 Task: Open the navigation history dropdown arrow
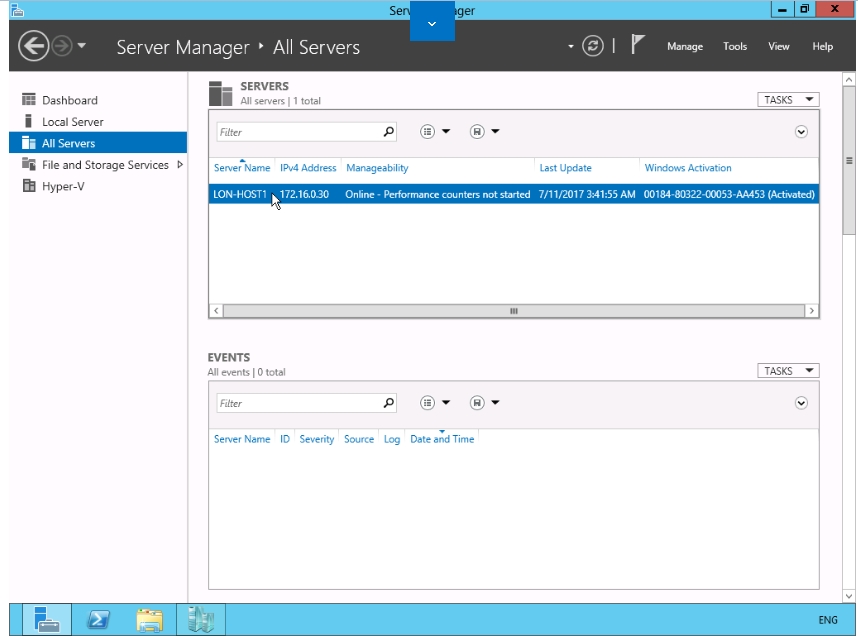point(82,46)
